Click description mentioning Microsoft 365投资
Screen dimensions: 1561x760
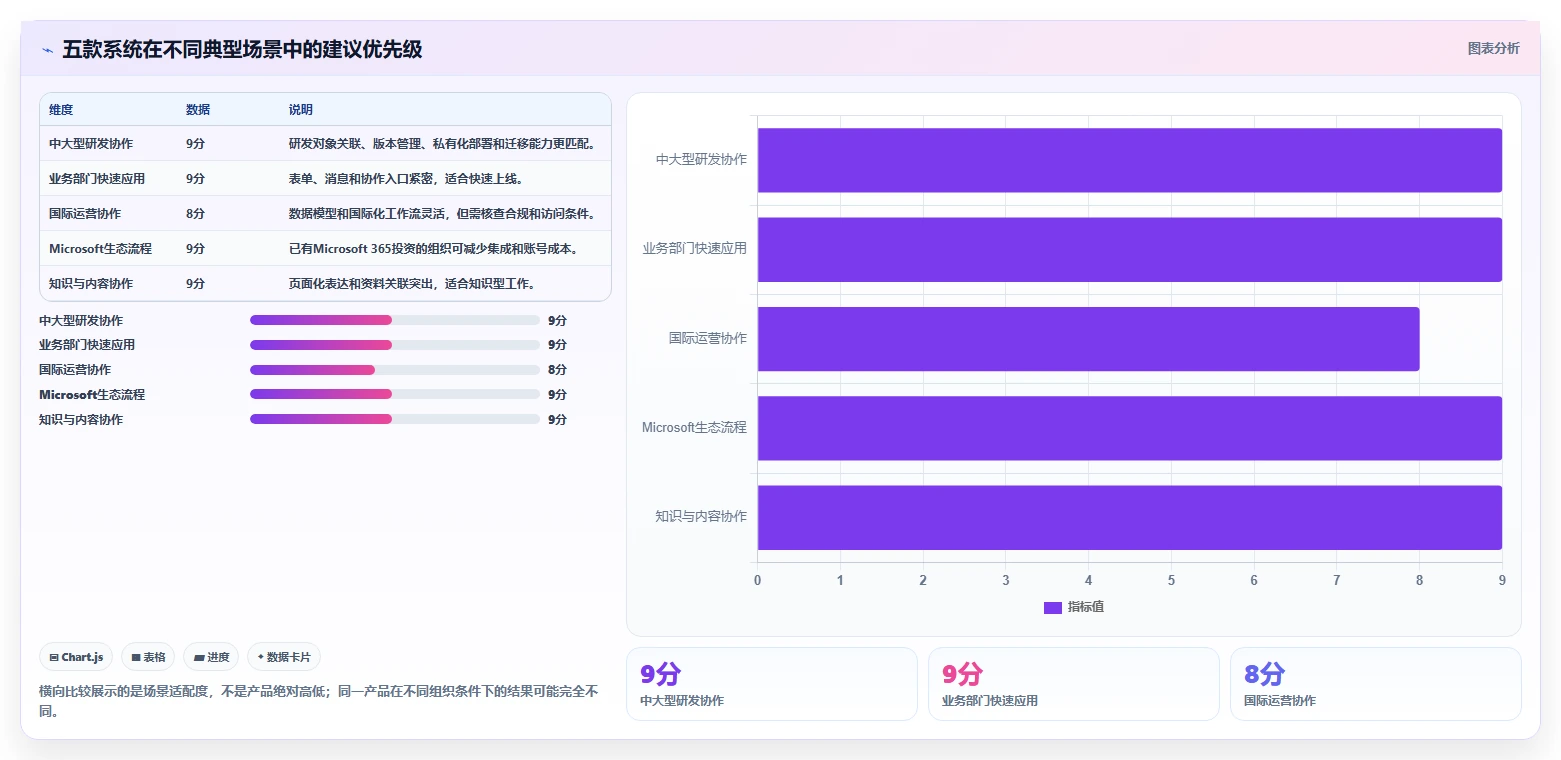(433, 249)
